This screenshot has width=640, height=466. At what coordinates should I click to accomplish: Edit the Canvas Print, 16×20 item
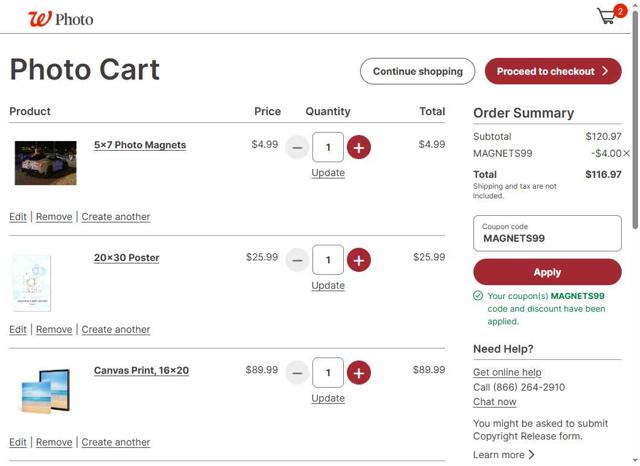point(18,442)
